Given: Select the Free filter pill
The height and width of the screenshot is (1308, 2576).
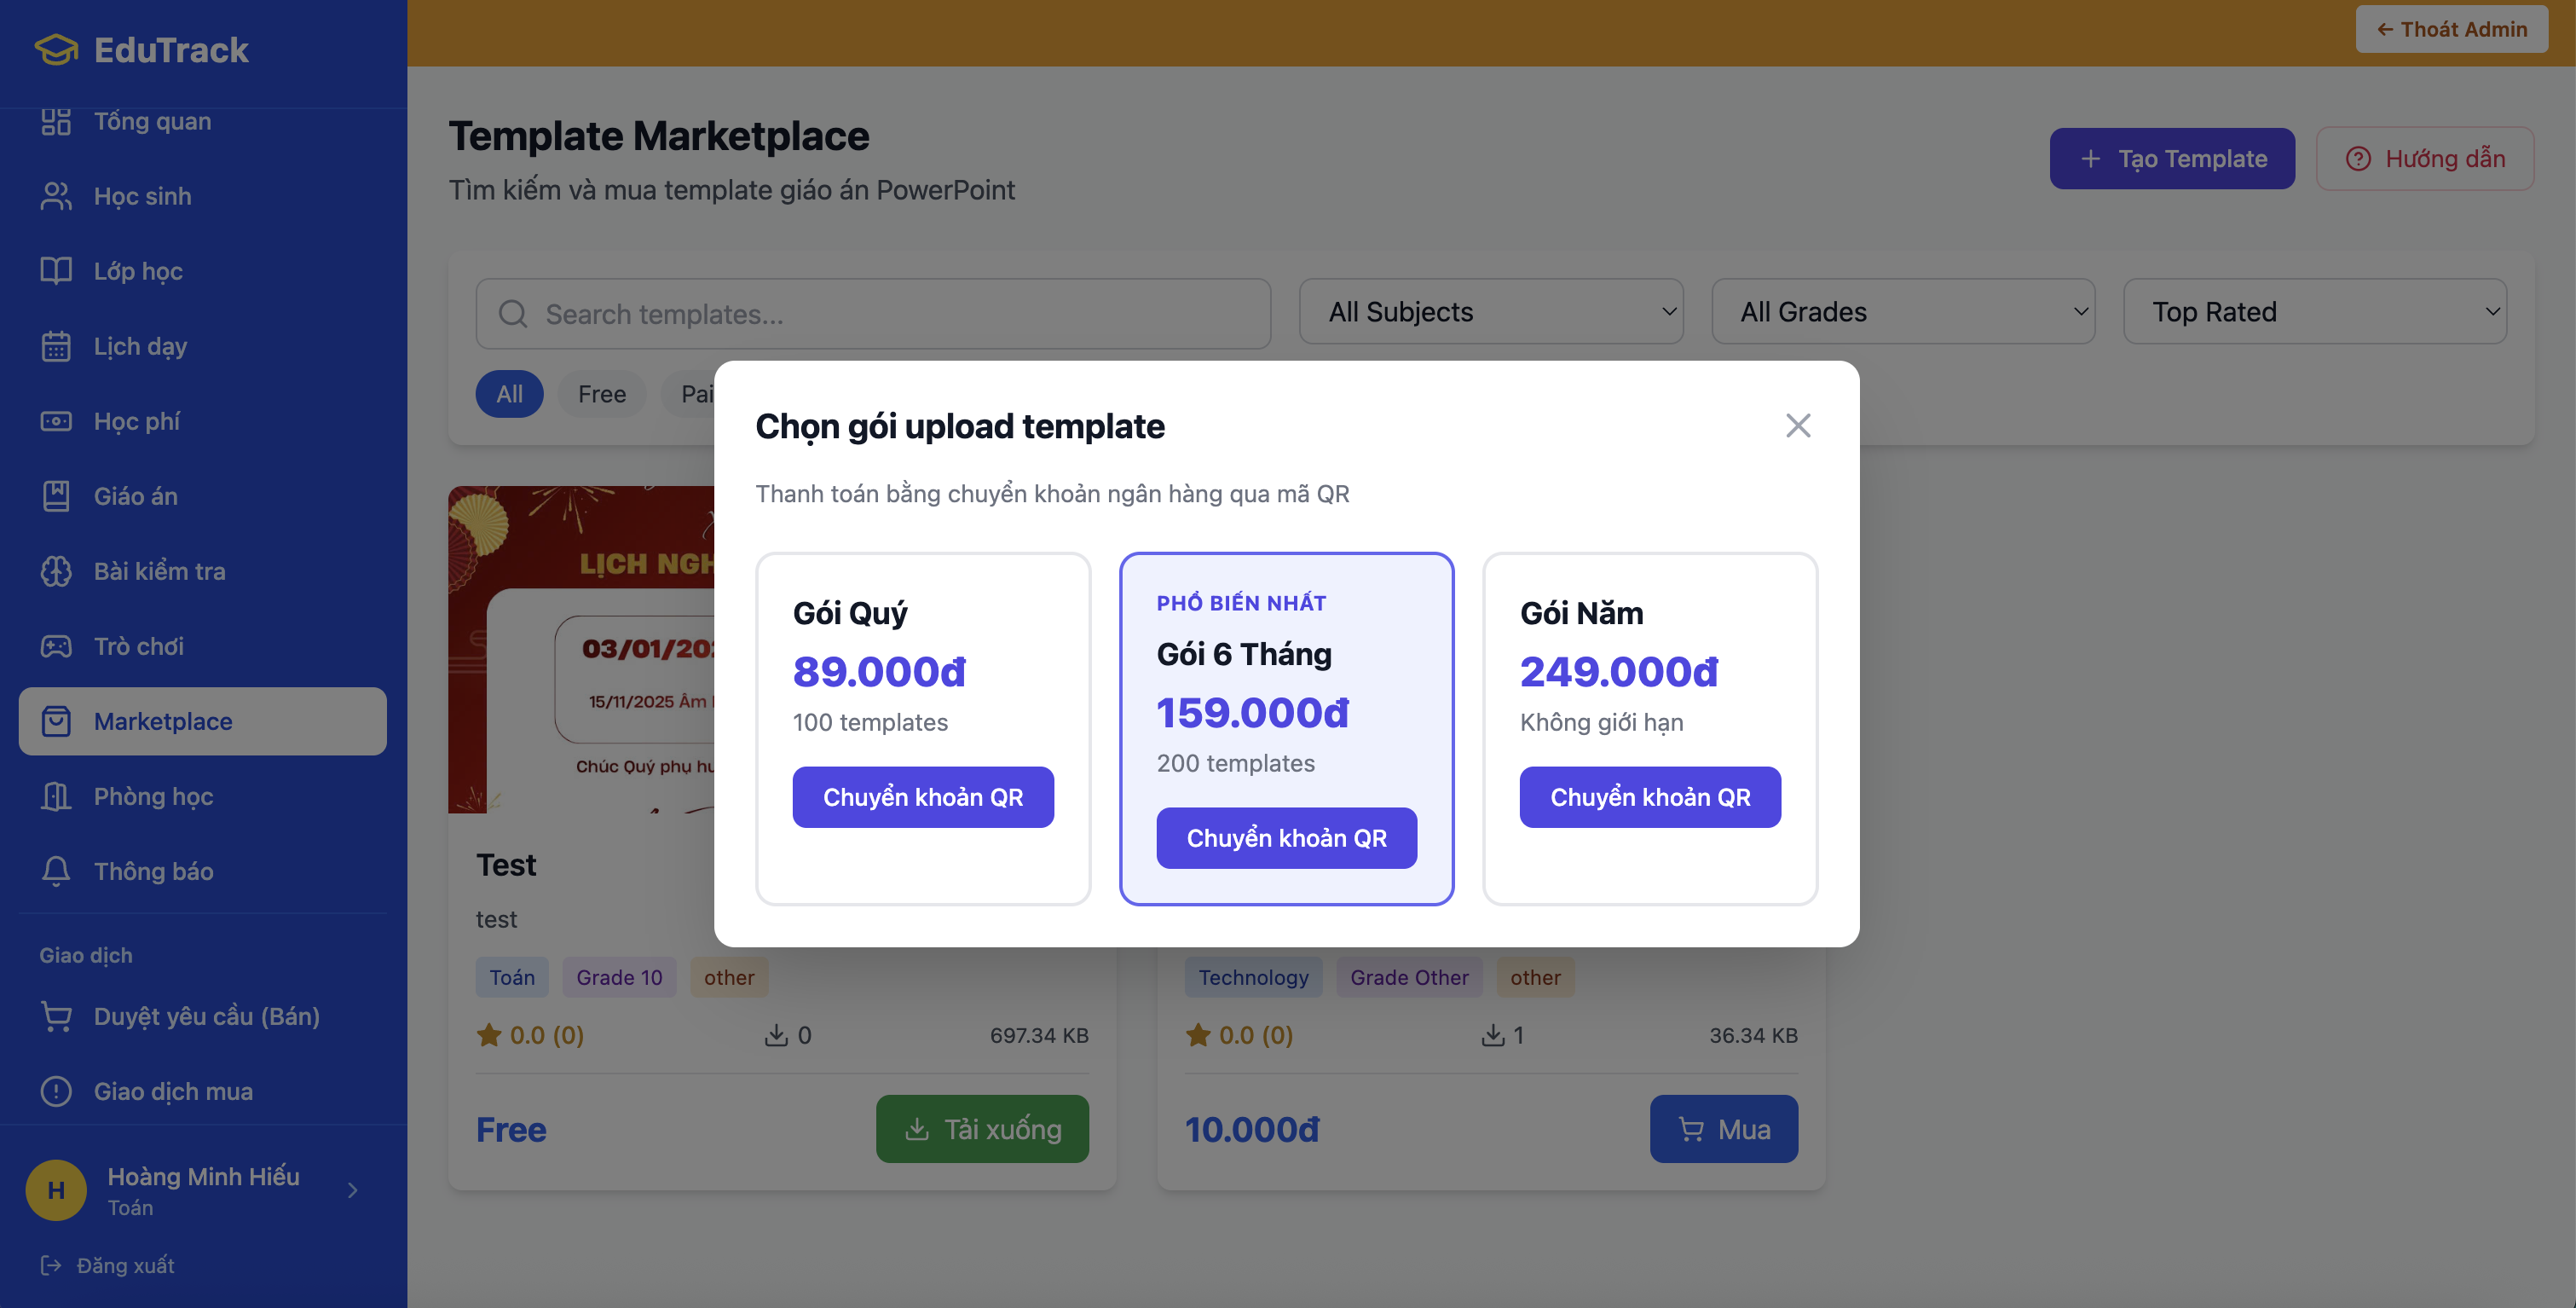Looking at the screenshot, I should (601, 394).
